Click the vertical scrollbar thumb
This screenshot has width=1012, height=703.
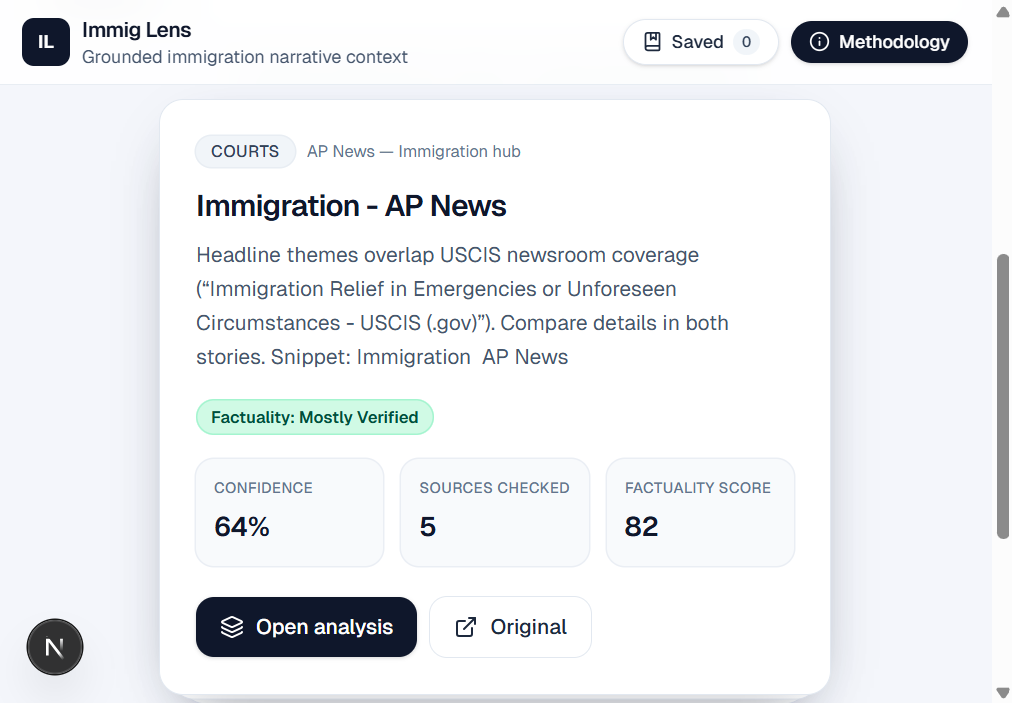1003,395
